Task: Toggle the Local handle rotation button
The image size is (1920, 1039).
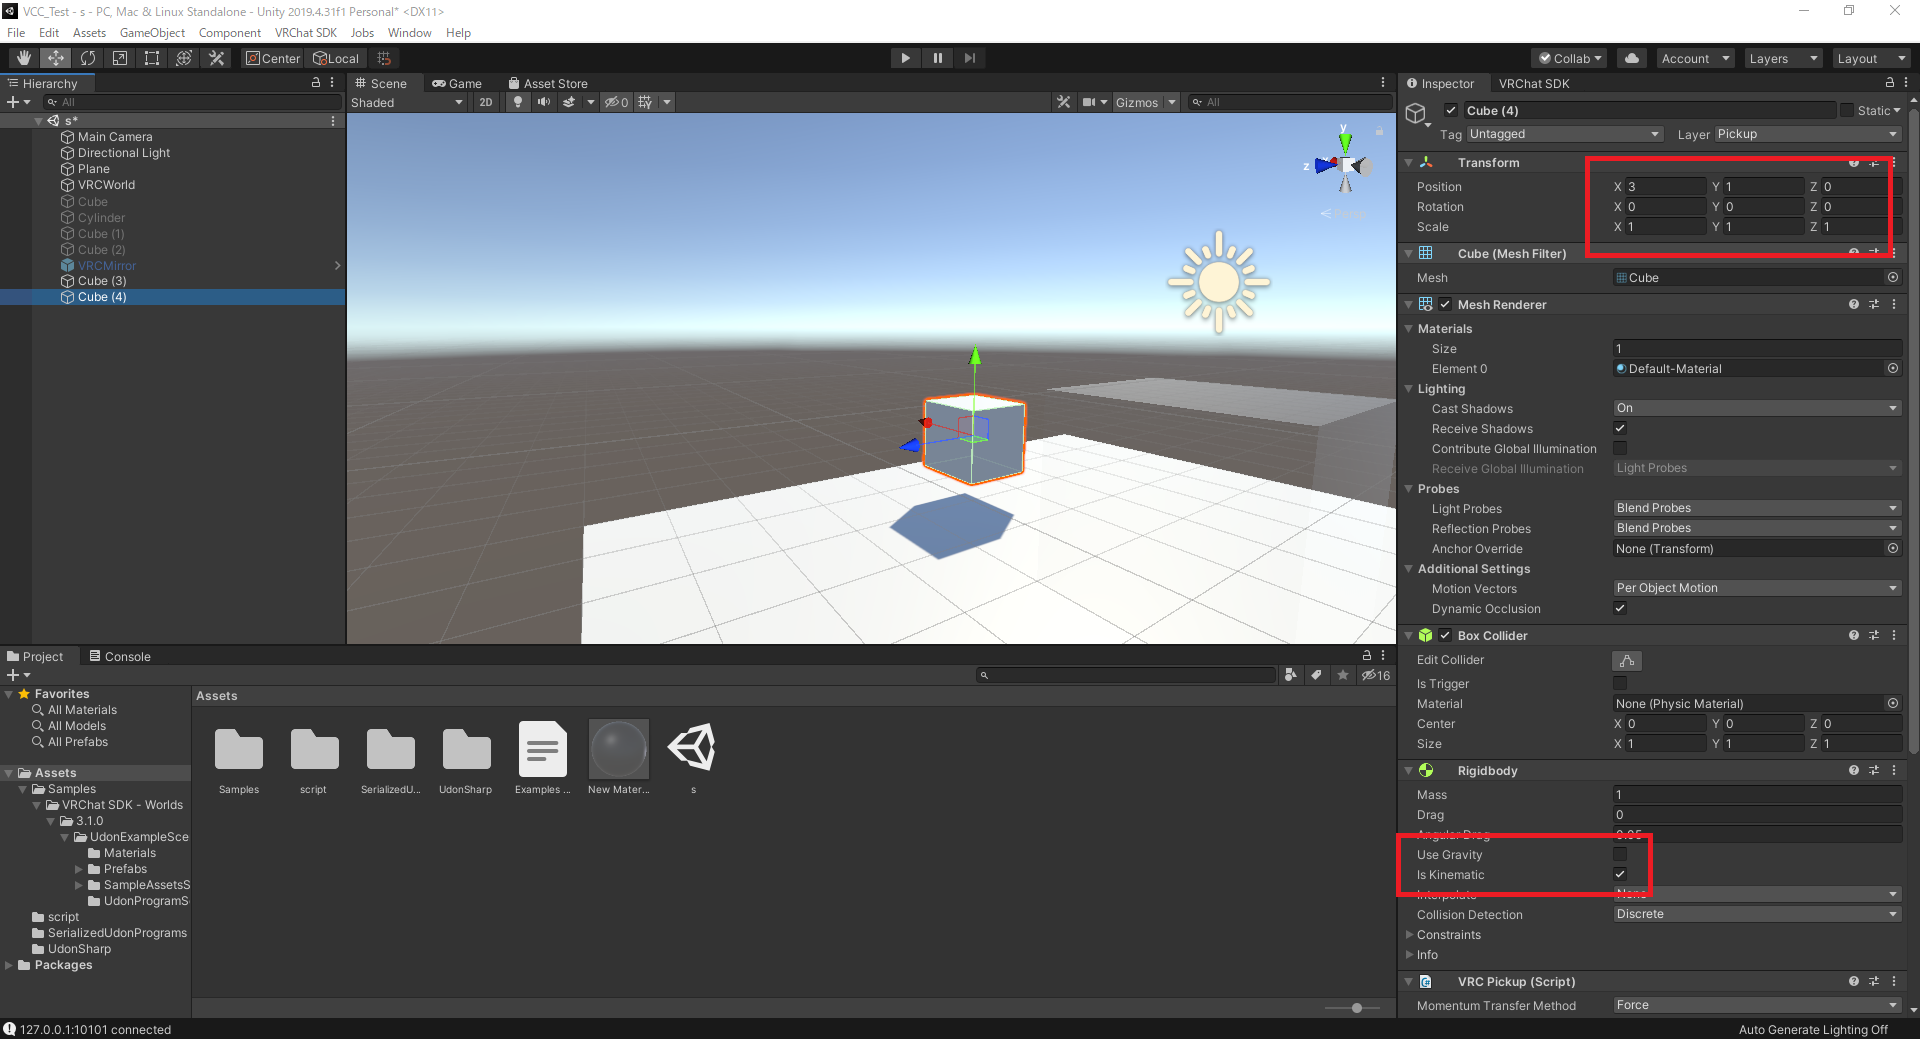Action: [x=336, y=58]
